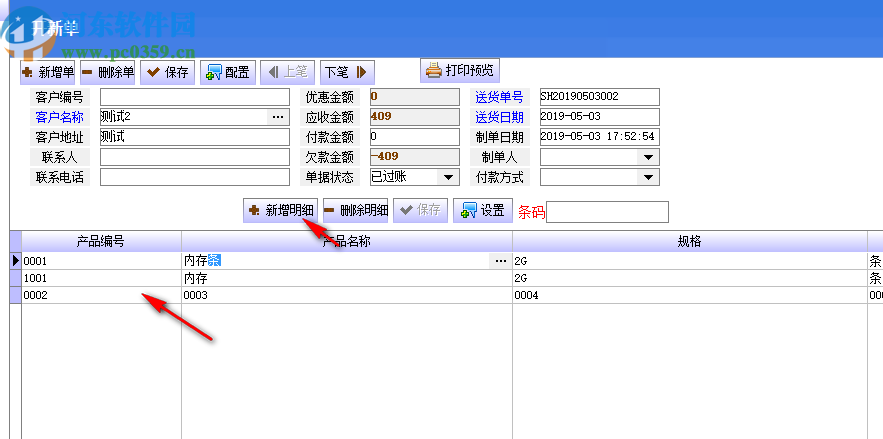This screenshot has width=883, height=439.
Task: Click product name cell 内存 in row 1001
Action: click(x=347, y=278)
